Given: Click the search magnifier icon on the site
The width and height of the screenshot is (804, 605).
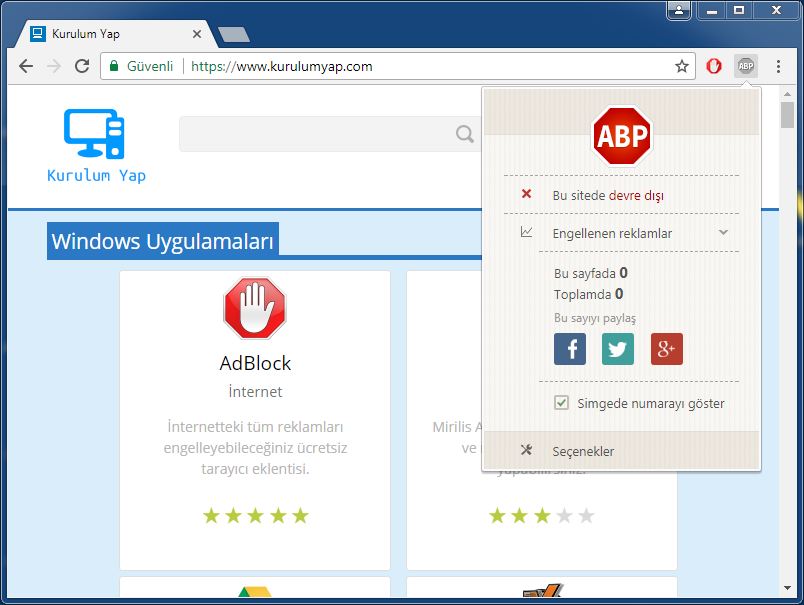Looking at the screenshot, I should [465, 134].
